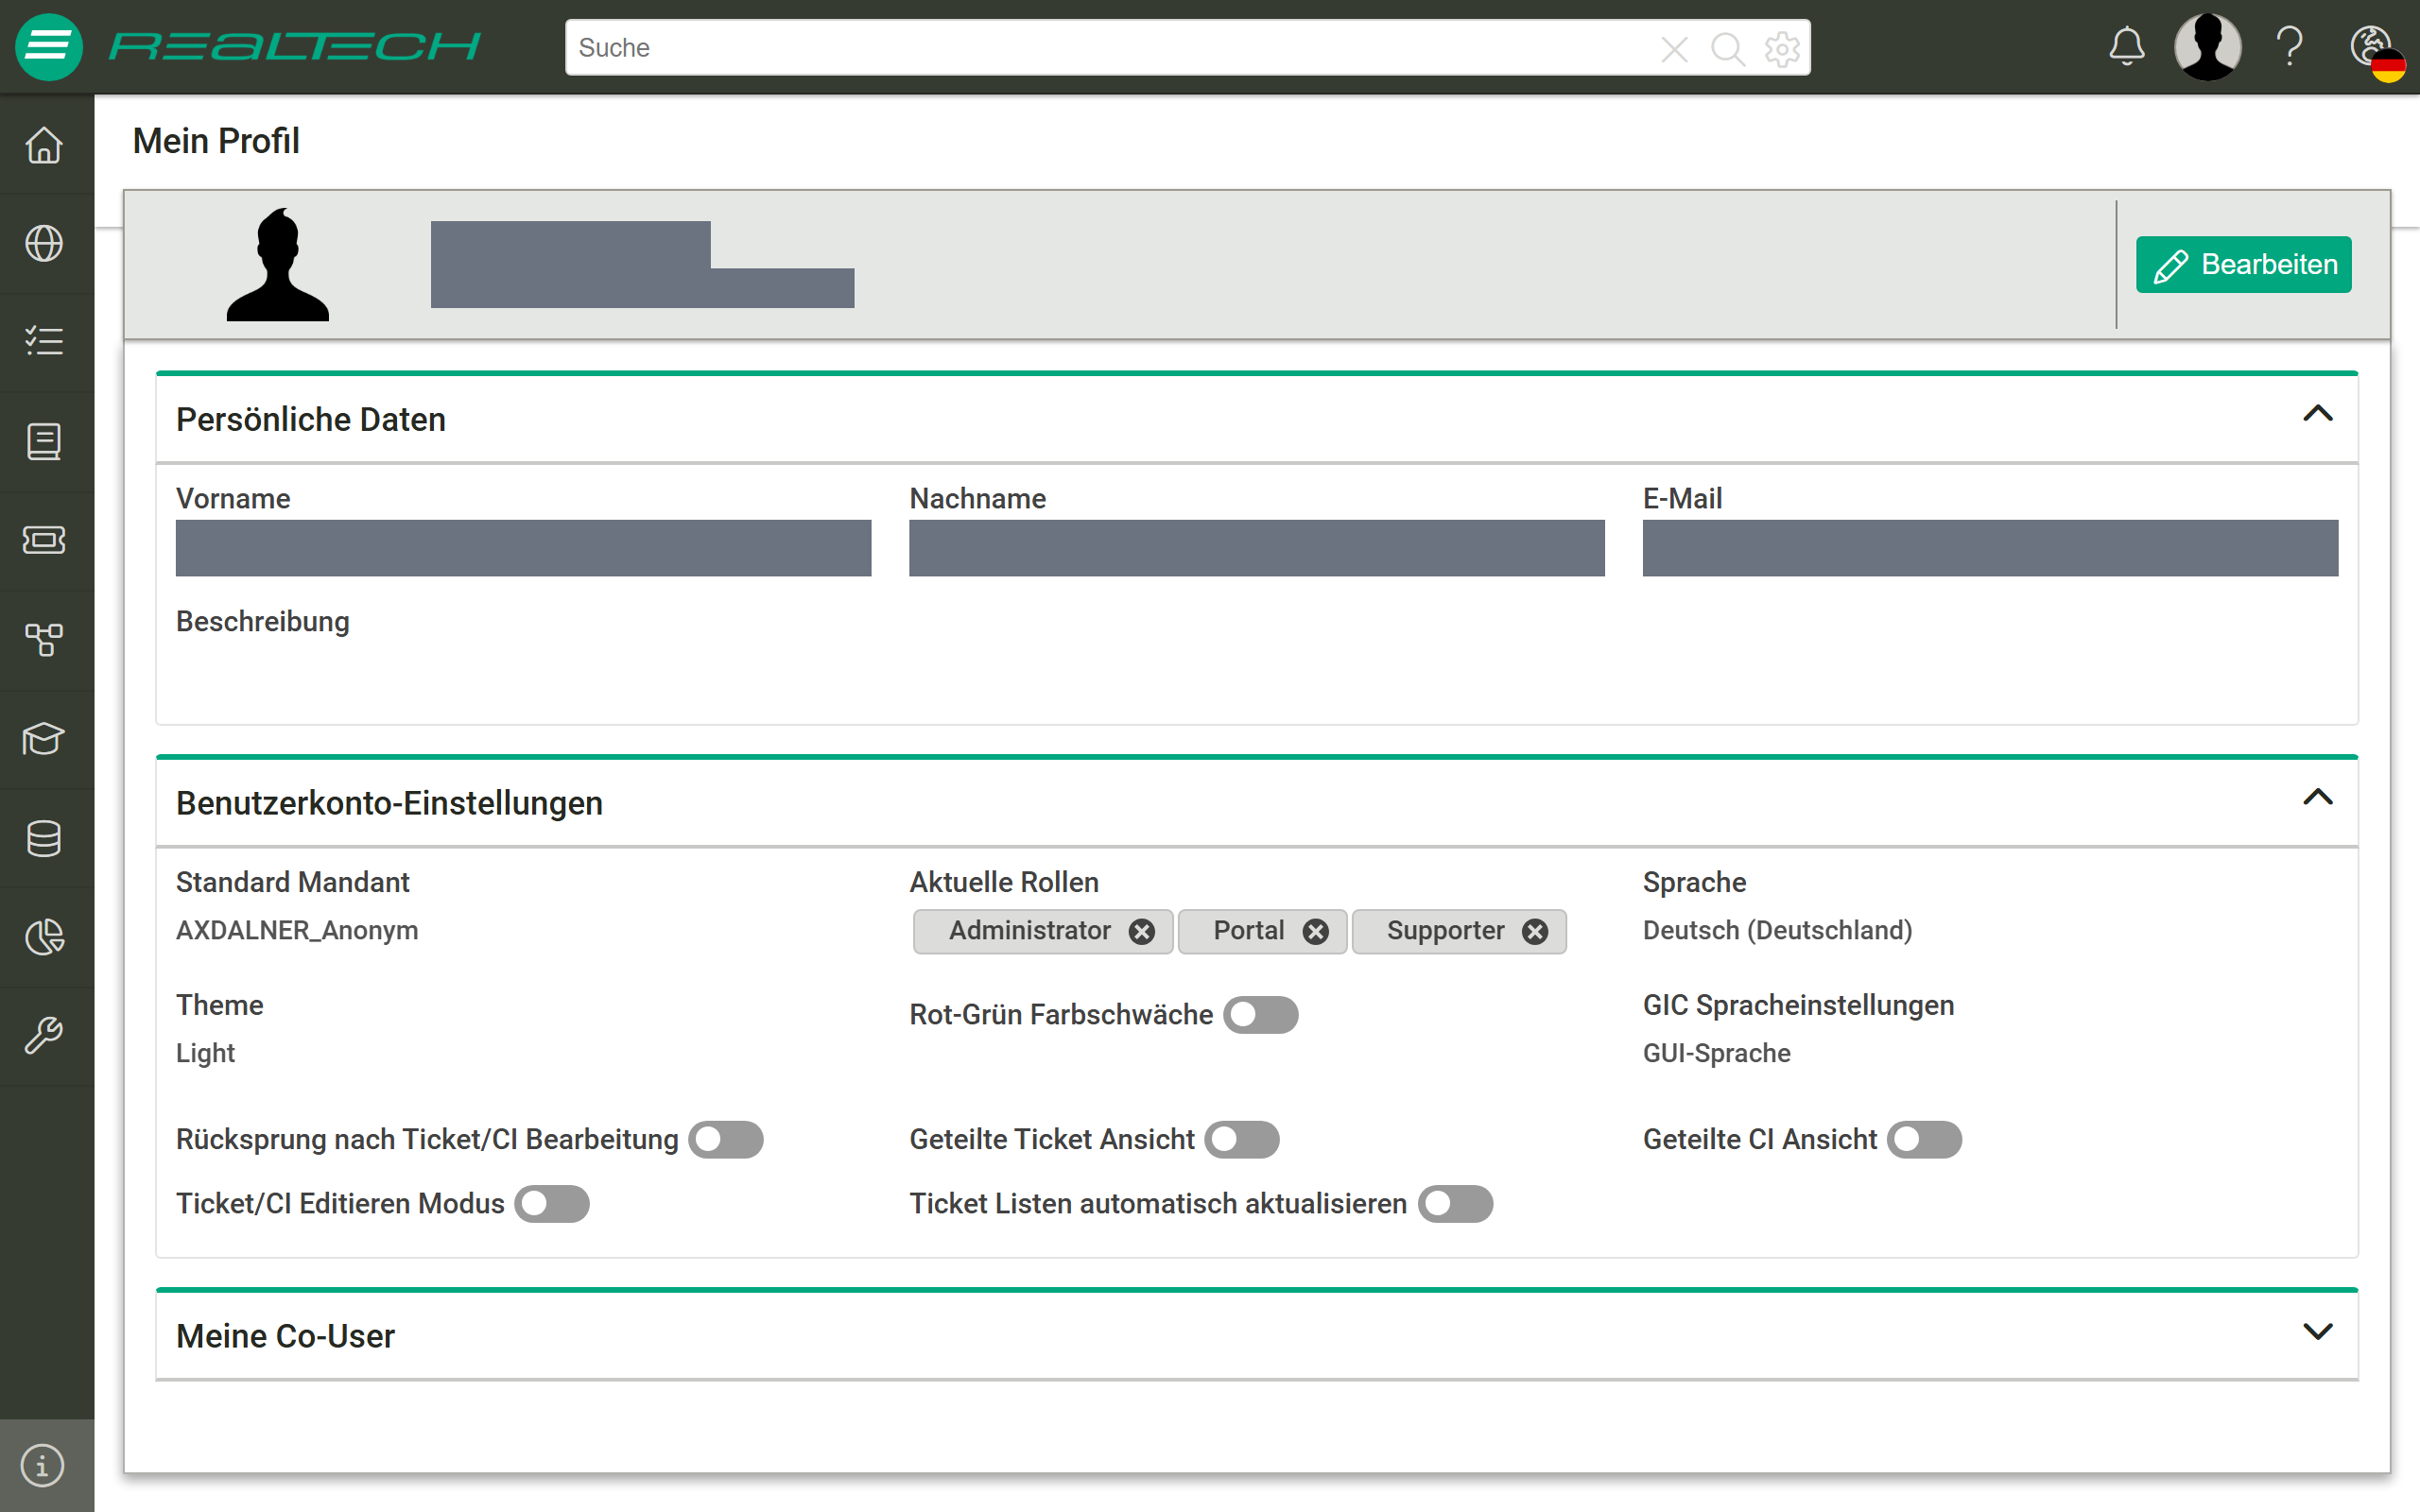Open the notifications bell

[x=2126, y=47]
